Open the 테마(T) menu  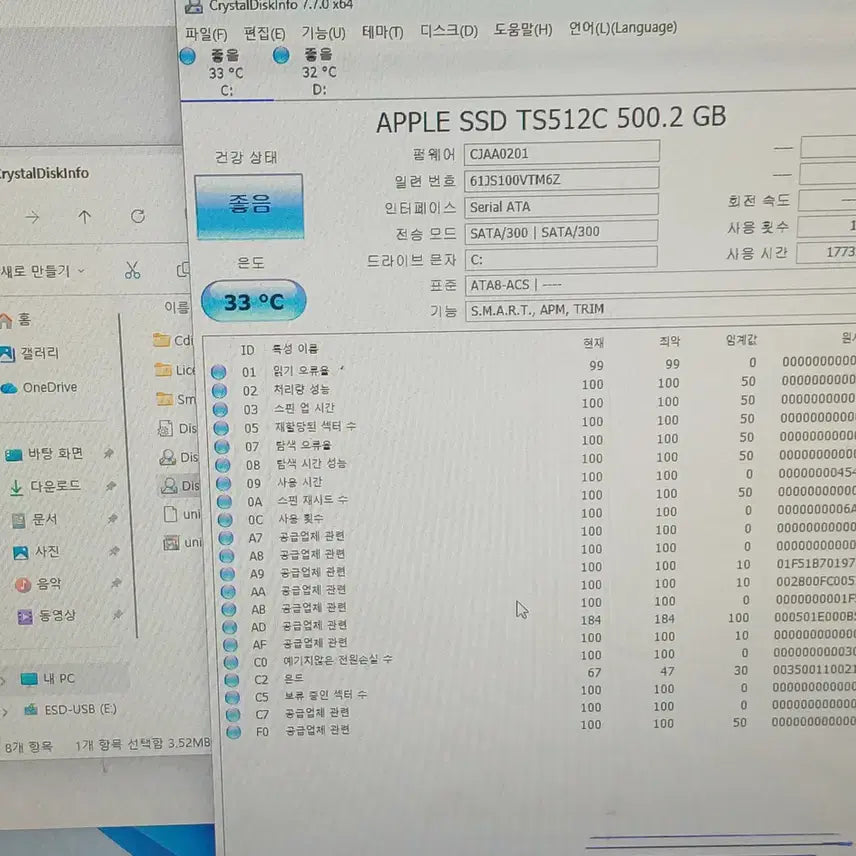click(382, 32)
